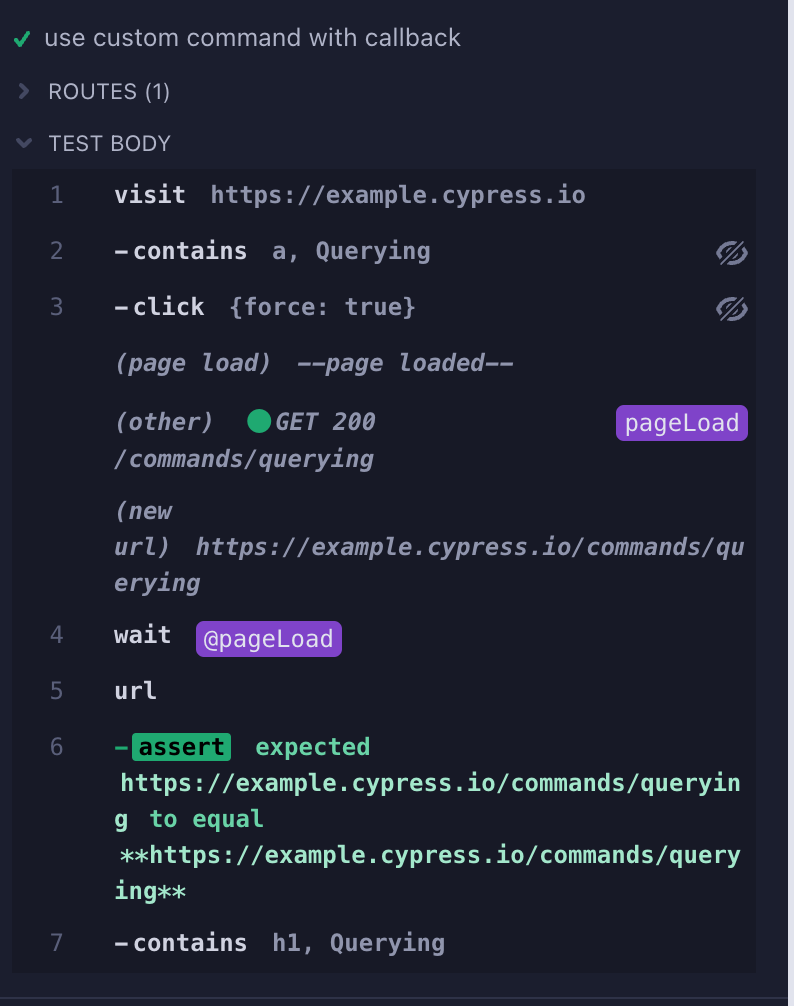Click the GET 200 network request entry
Screen dimensions: 794x1006
coord(325,421)
